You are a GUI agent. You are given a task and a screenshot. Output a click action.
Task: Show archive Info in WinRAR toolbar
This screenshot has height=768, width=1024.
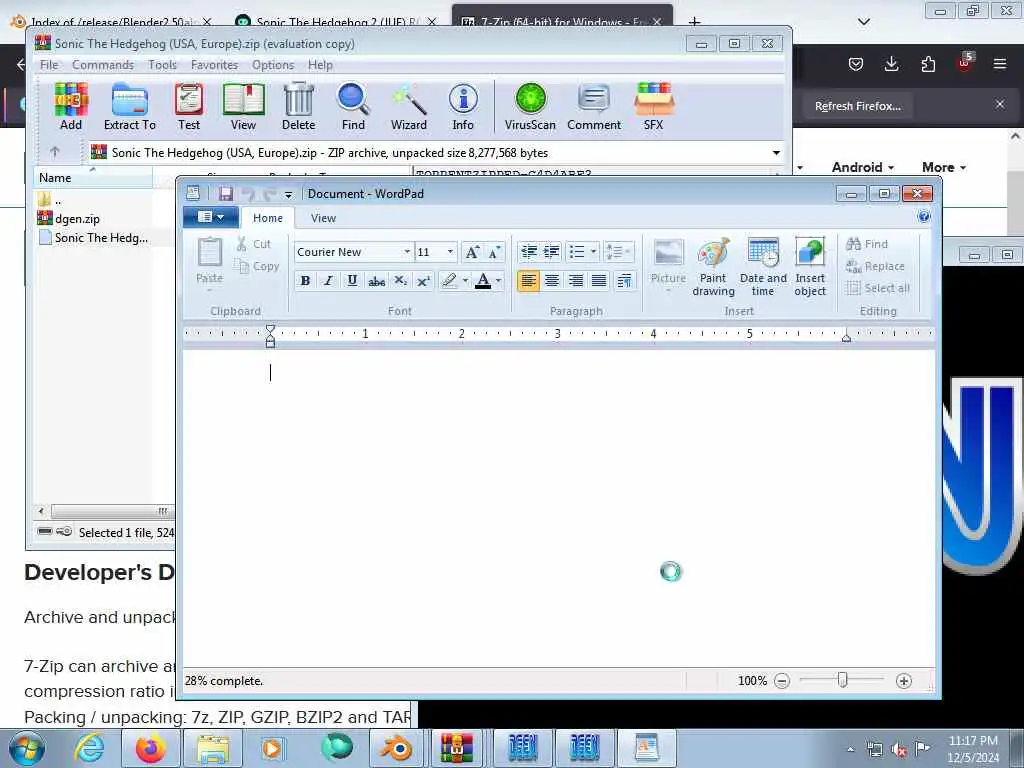coord(463,106)
